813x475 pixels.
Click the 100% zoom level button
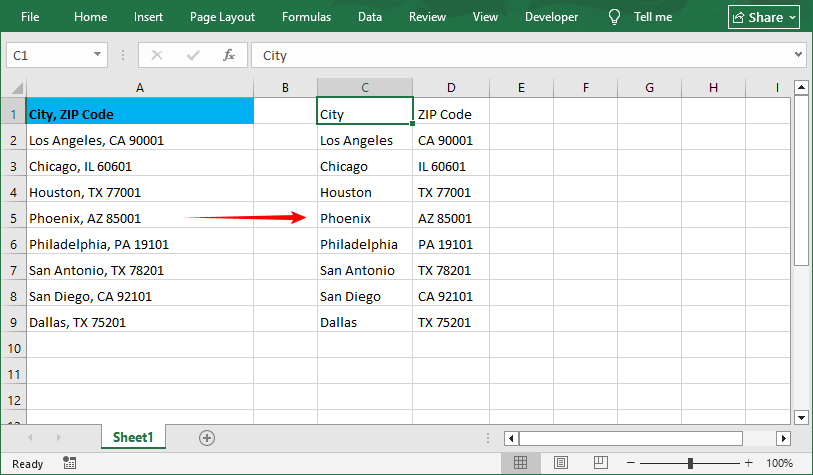coord(779,463)
